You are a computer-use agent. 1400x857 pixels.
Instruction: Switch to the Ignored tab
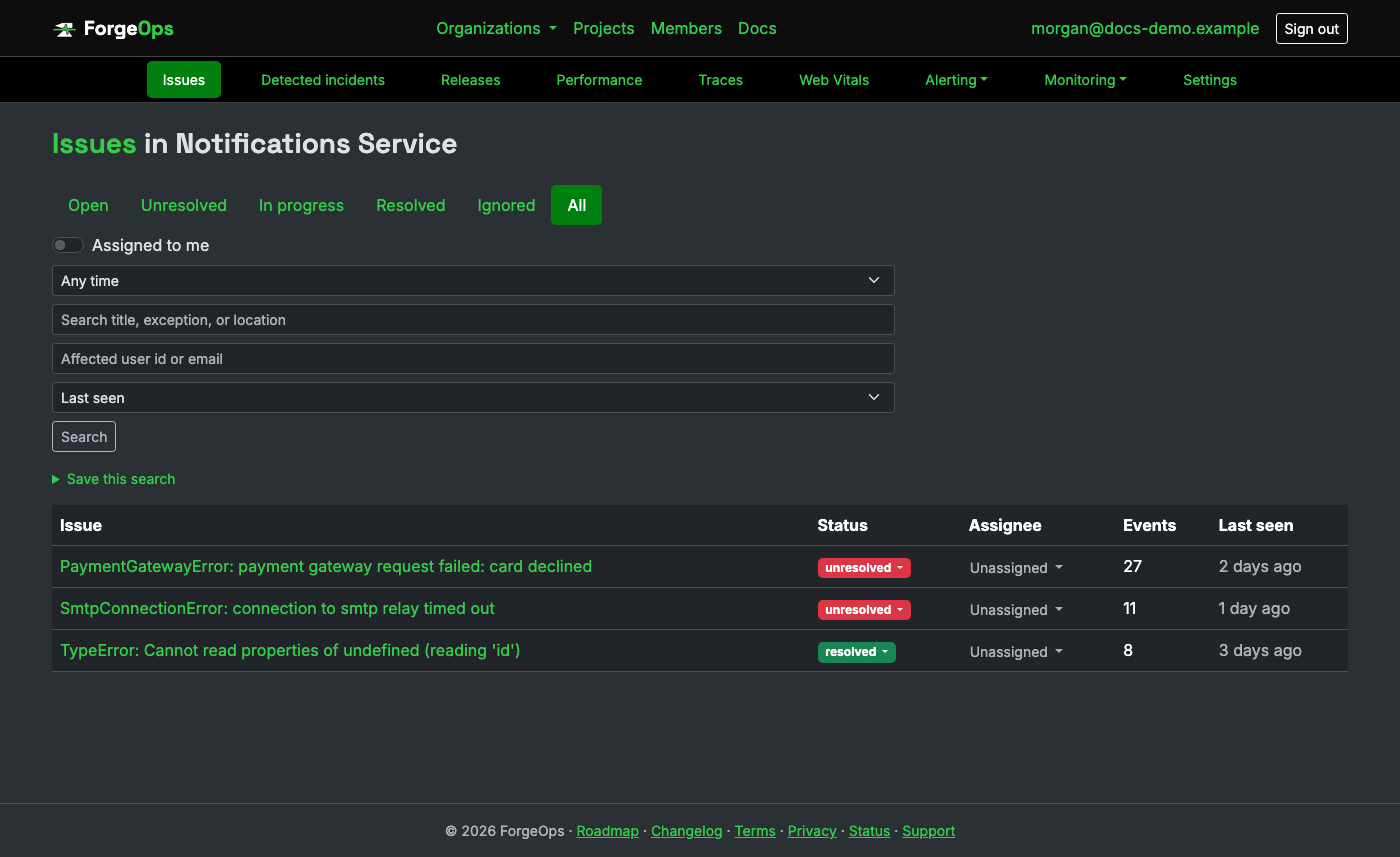coord(506,205)
